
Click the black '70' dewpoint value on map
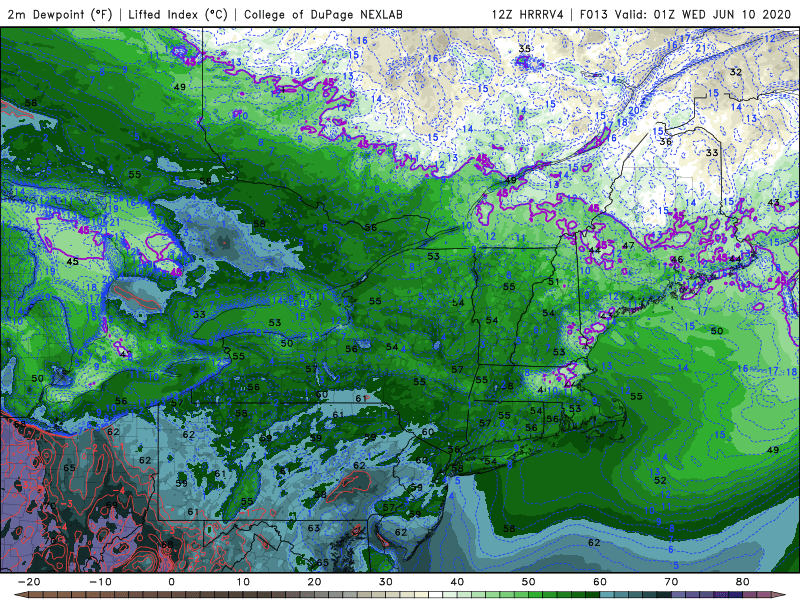tap(49, 506)
